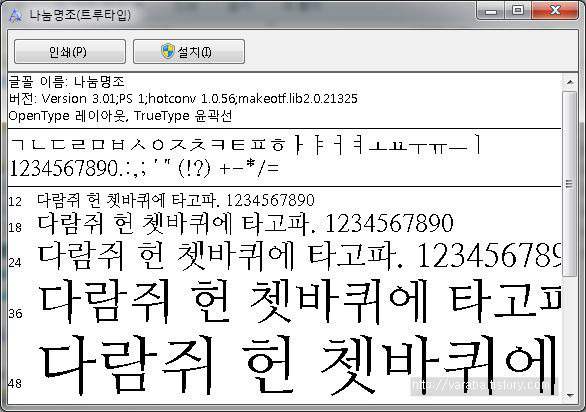
Task: Click the size 48 sample text line
Action: pos(298,365)
